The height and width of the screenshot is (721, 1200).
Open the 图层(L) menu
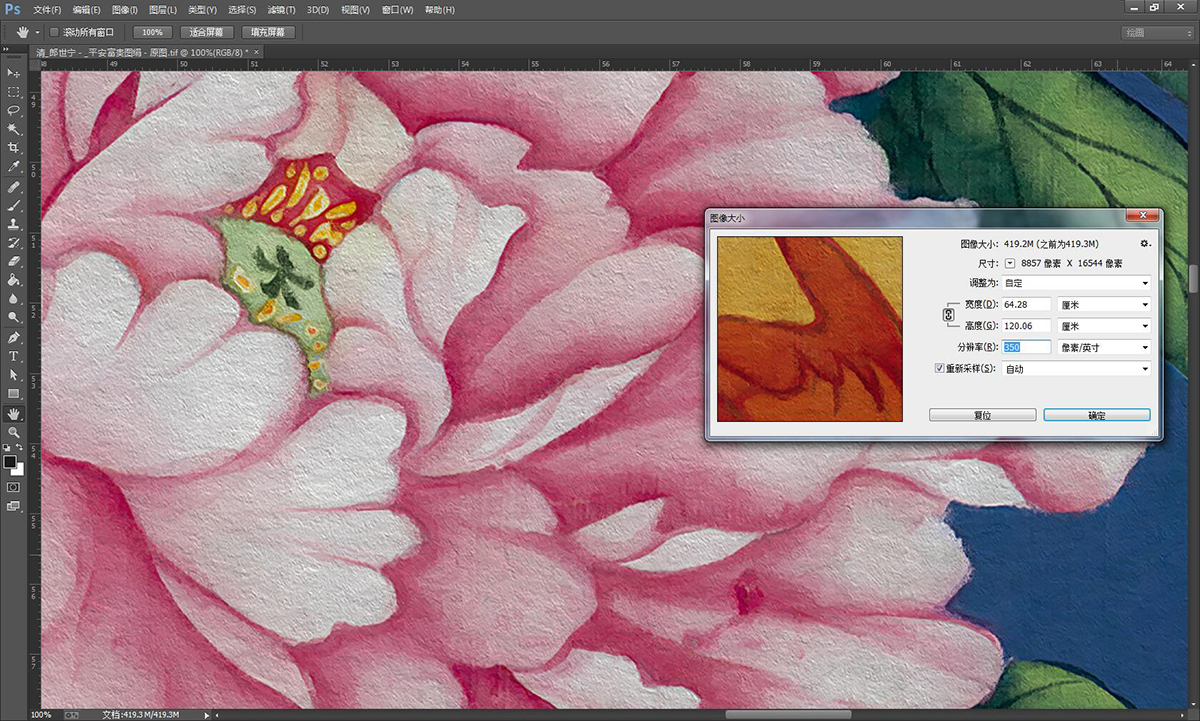[163, 10]
